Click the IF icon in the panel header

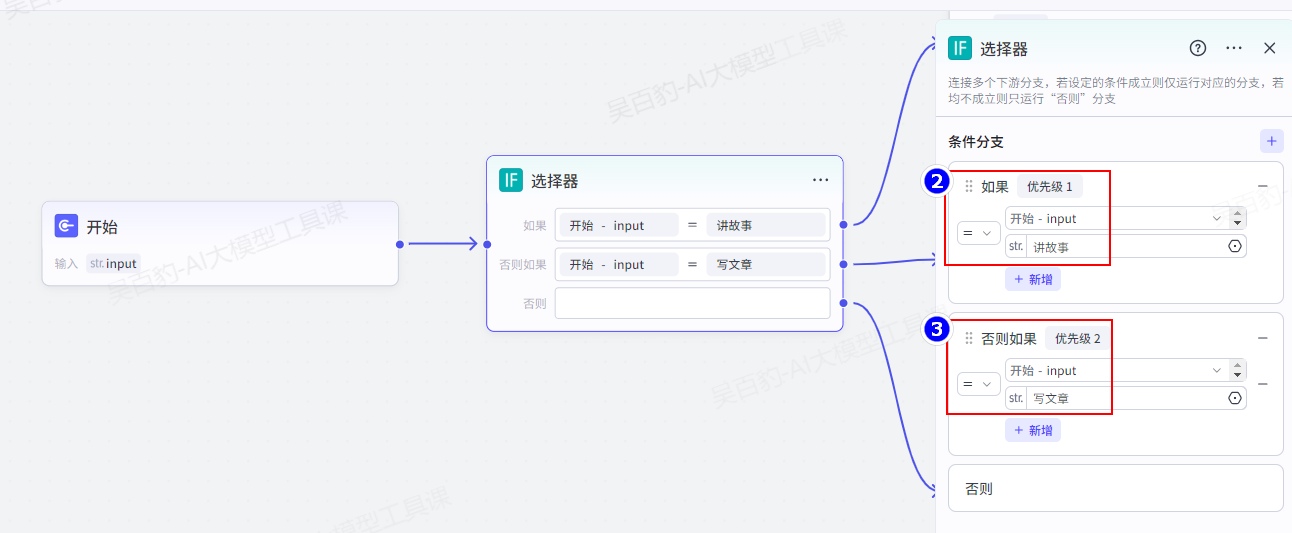pos(960,48)
